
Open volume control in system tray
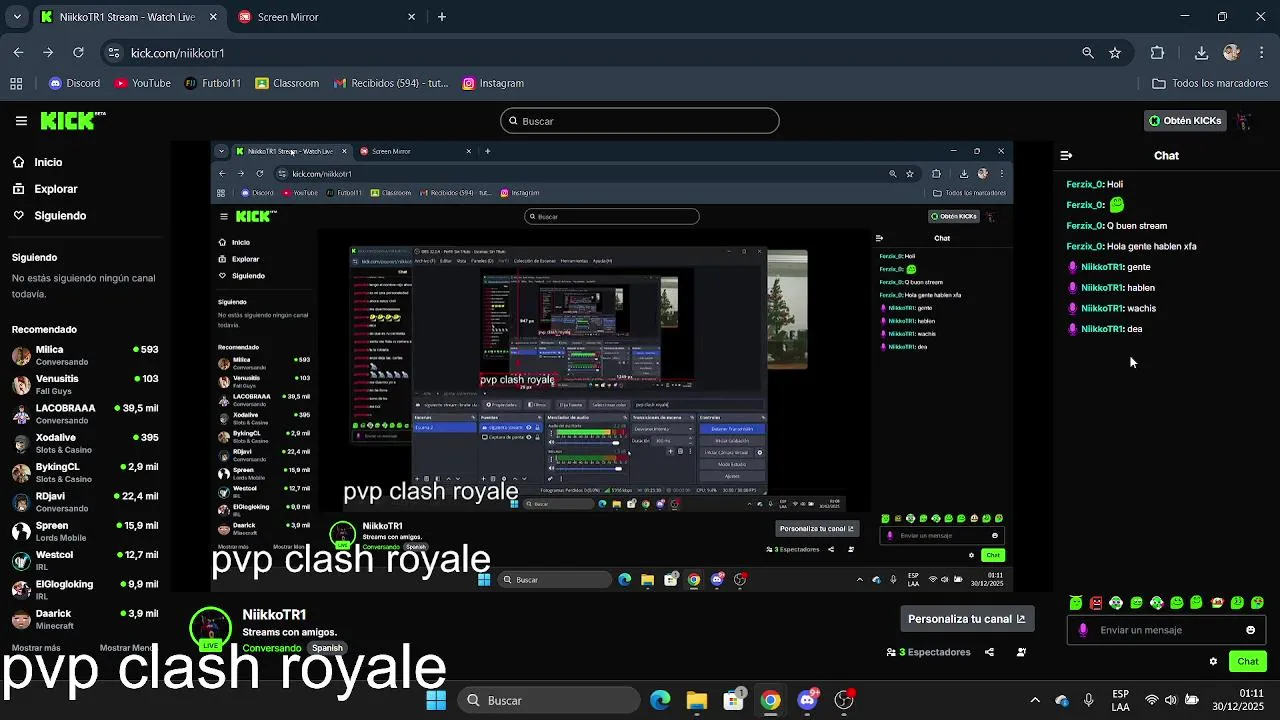tap(1171, 700)
